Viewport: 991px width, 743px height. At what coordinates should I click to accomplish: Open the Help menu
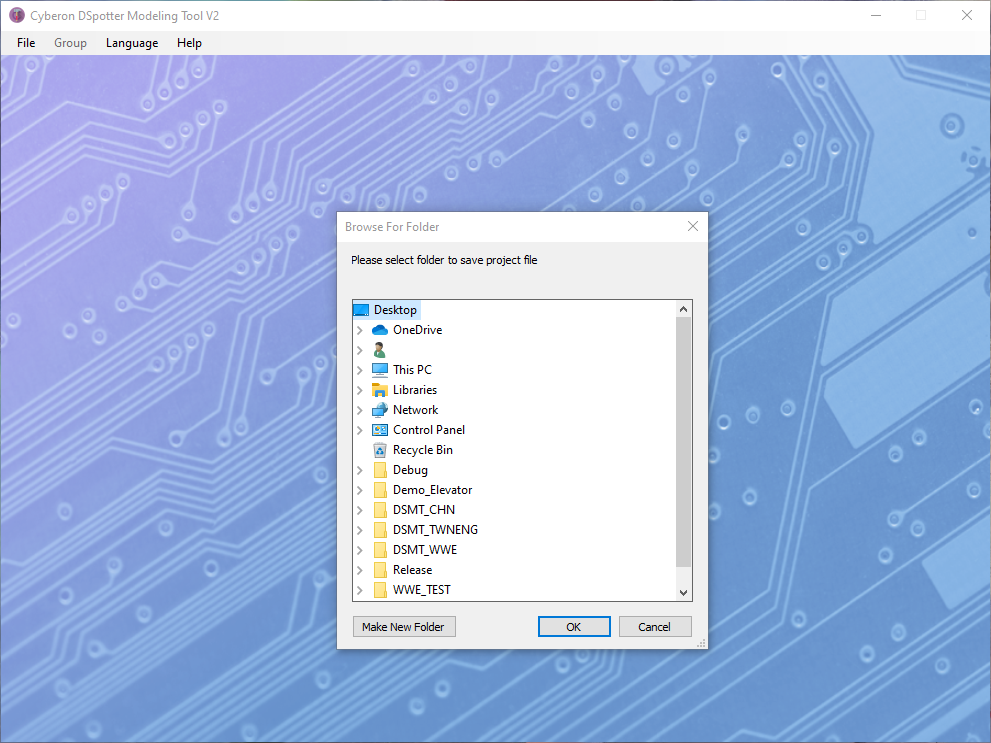pos(189,43)
